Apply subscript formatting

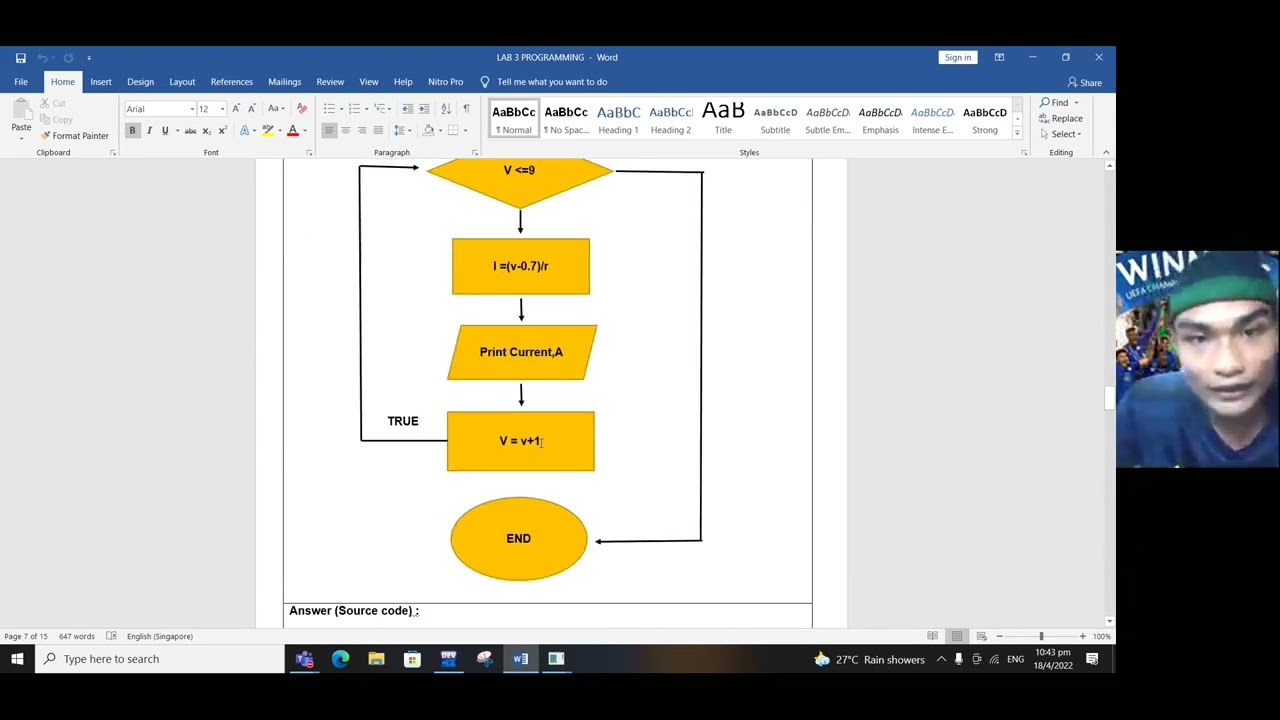point(206,131)
